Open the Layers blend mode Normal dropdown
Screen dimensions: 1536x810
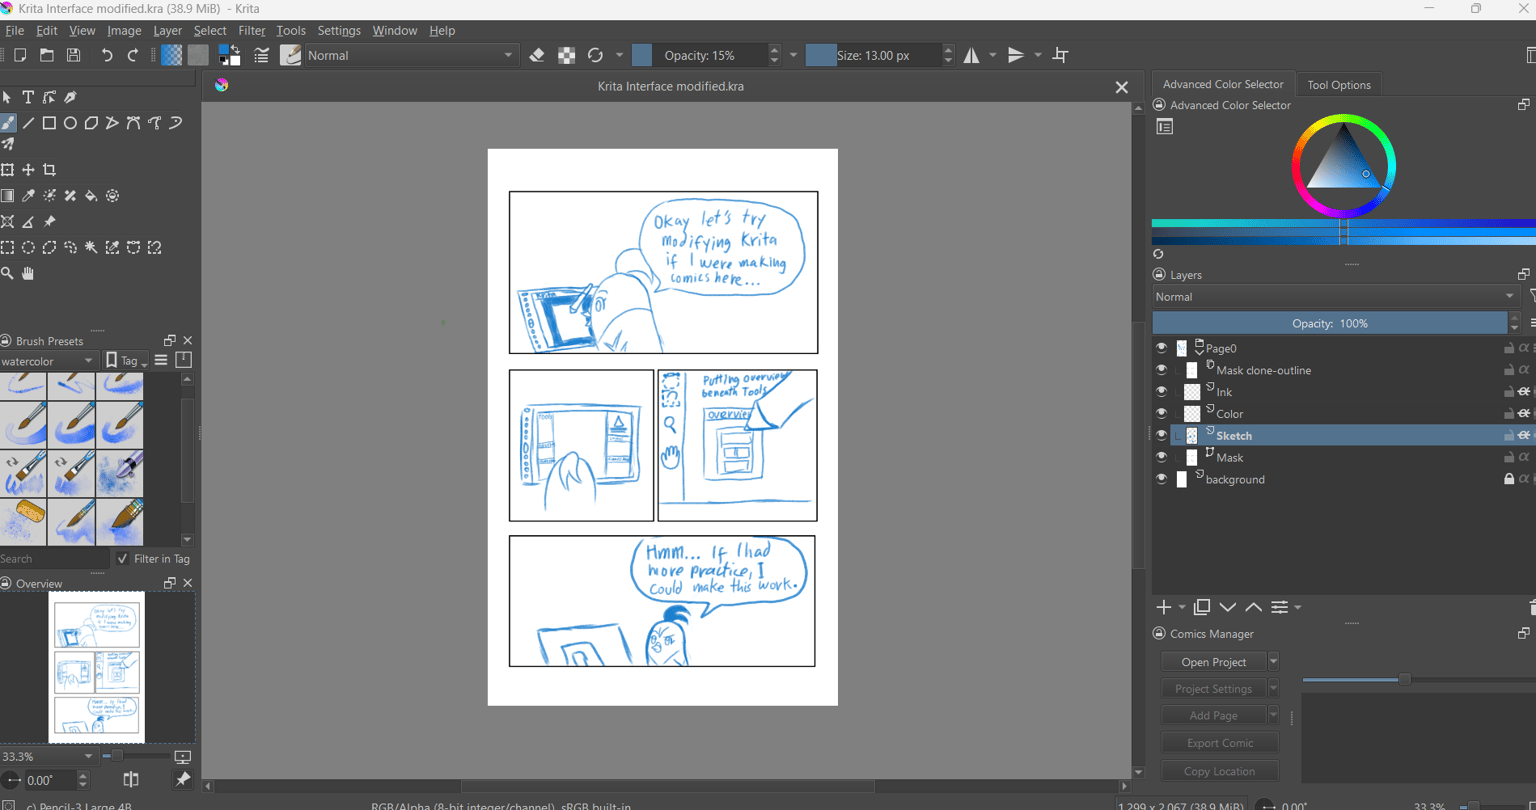pyautogui.click(x=1335, y=297)
